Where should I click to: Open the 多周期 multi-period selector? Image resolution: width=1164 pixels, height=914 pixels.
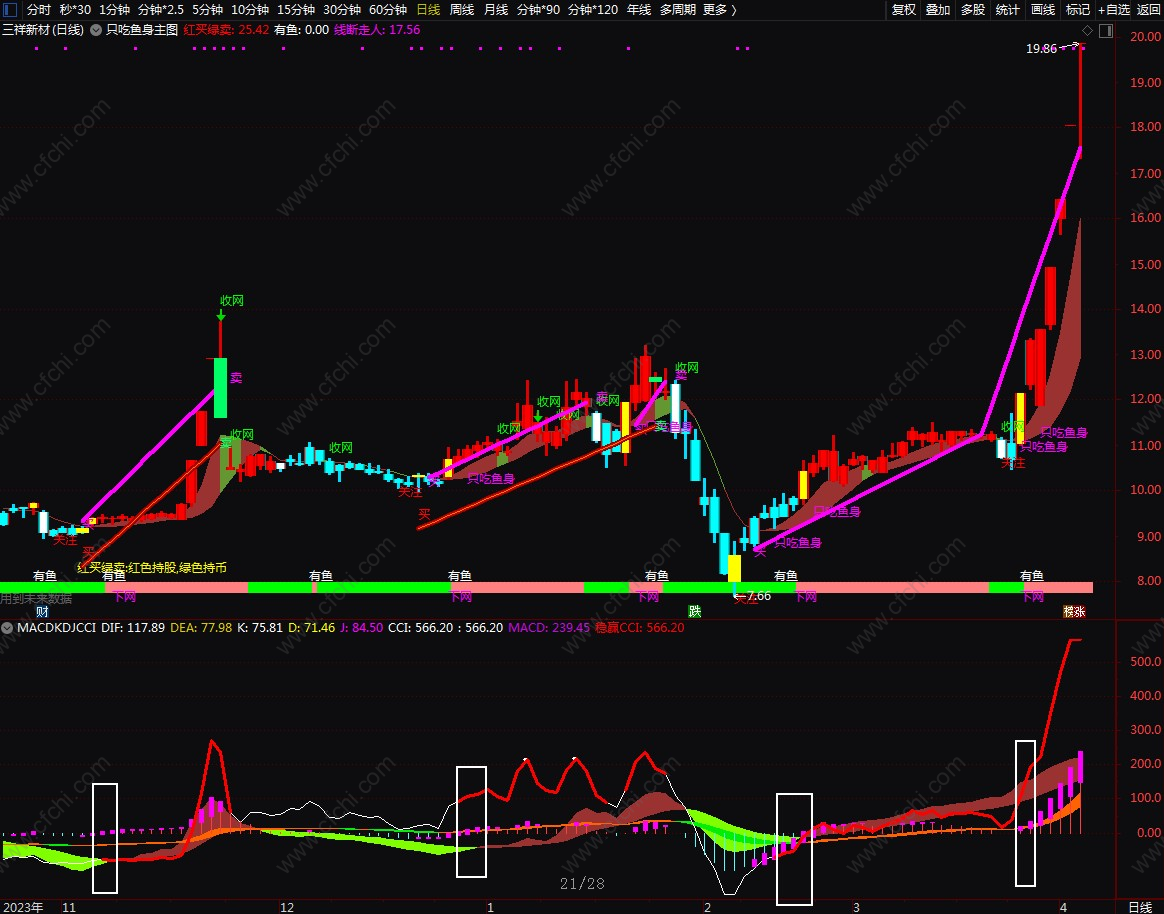pyautogui.click(x=676, y=10)
